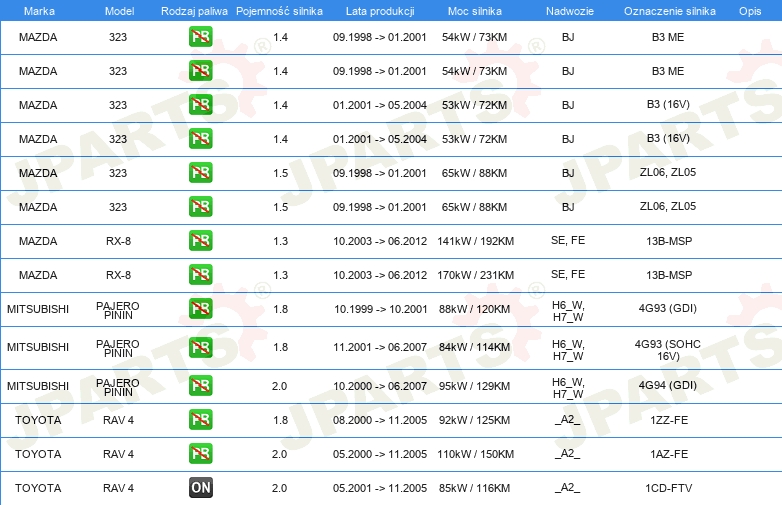
Task: Click engine code 1ZZ-FE
Action: point(669,420)
